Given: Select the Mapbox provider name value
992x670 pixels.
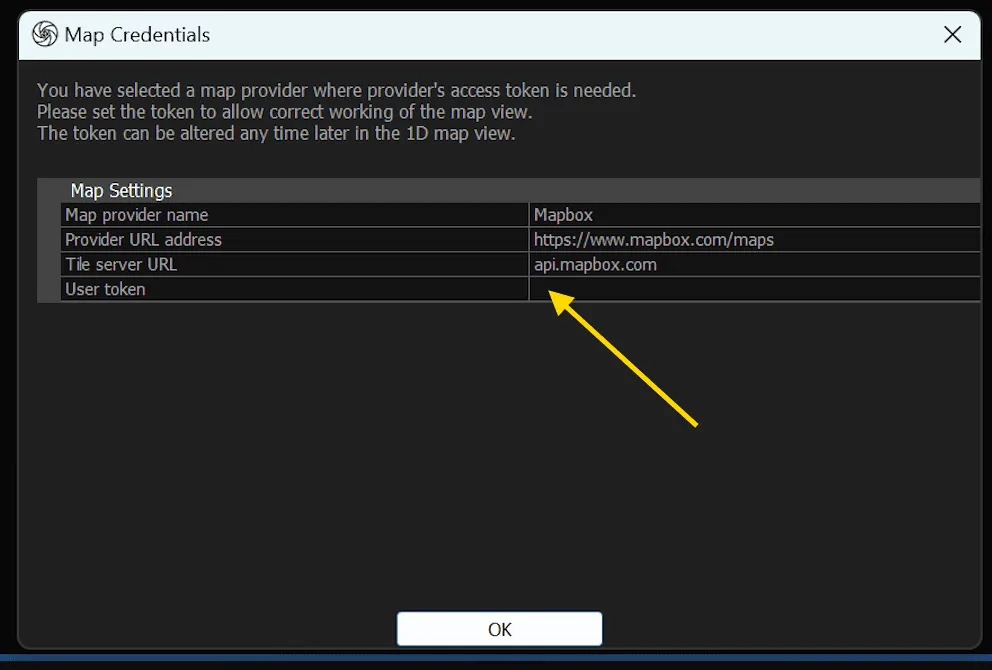Looking at the screenshot, I should [563, 215].
